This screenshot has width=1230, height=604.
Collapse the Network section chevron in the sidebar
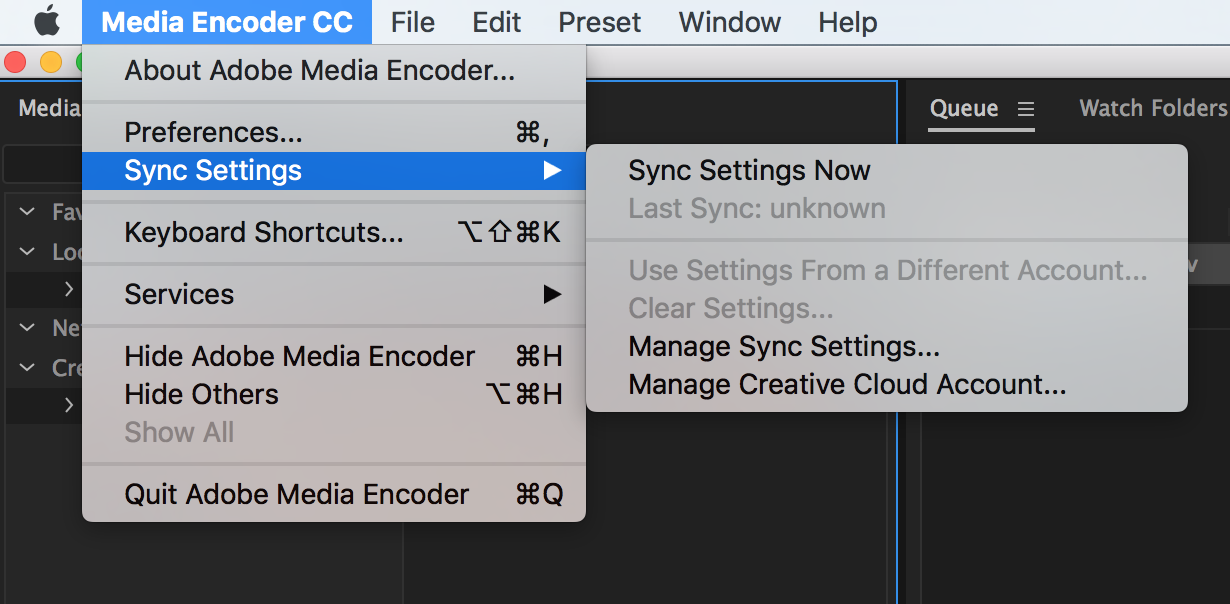(x=28, y=328)
